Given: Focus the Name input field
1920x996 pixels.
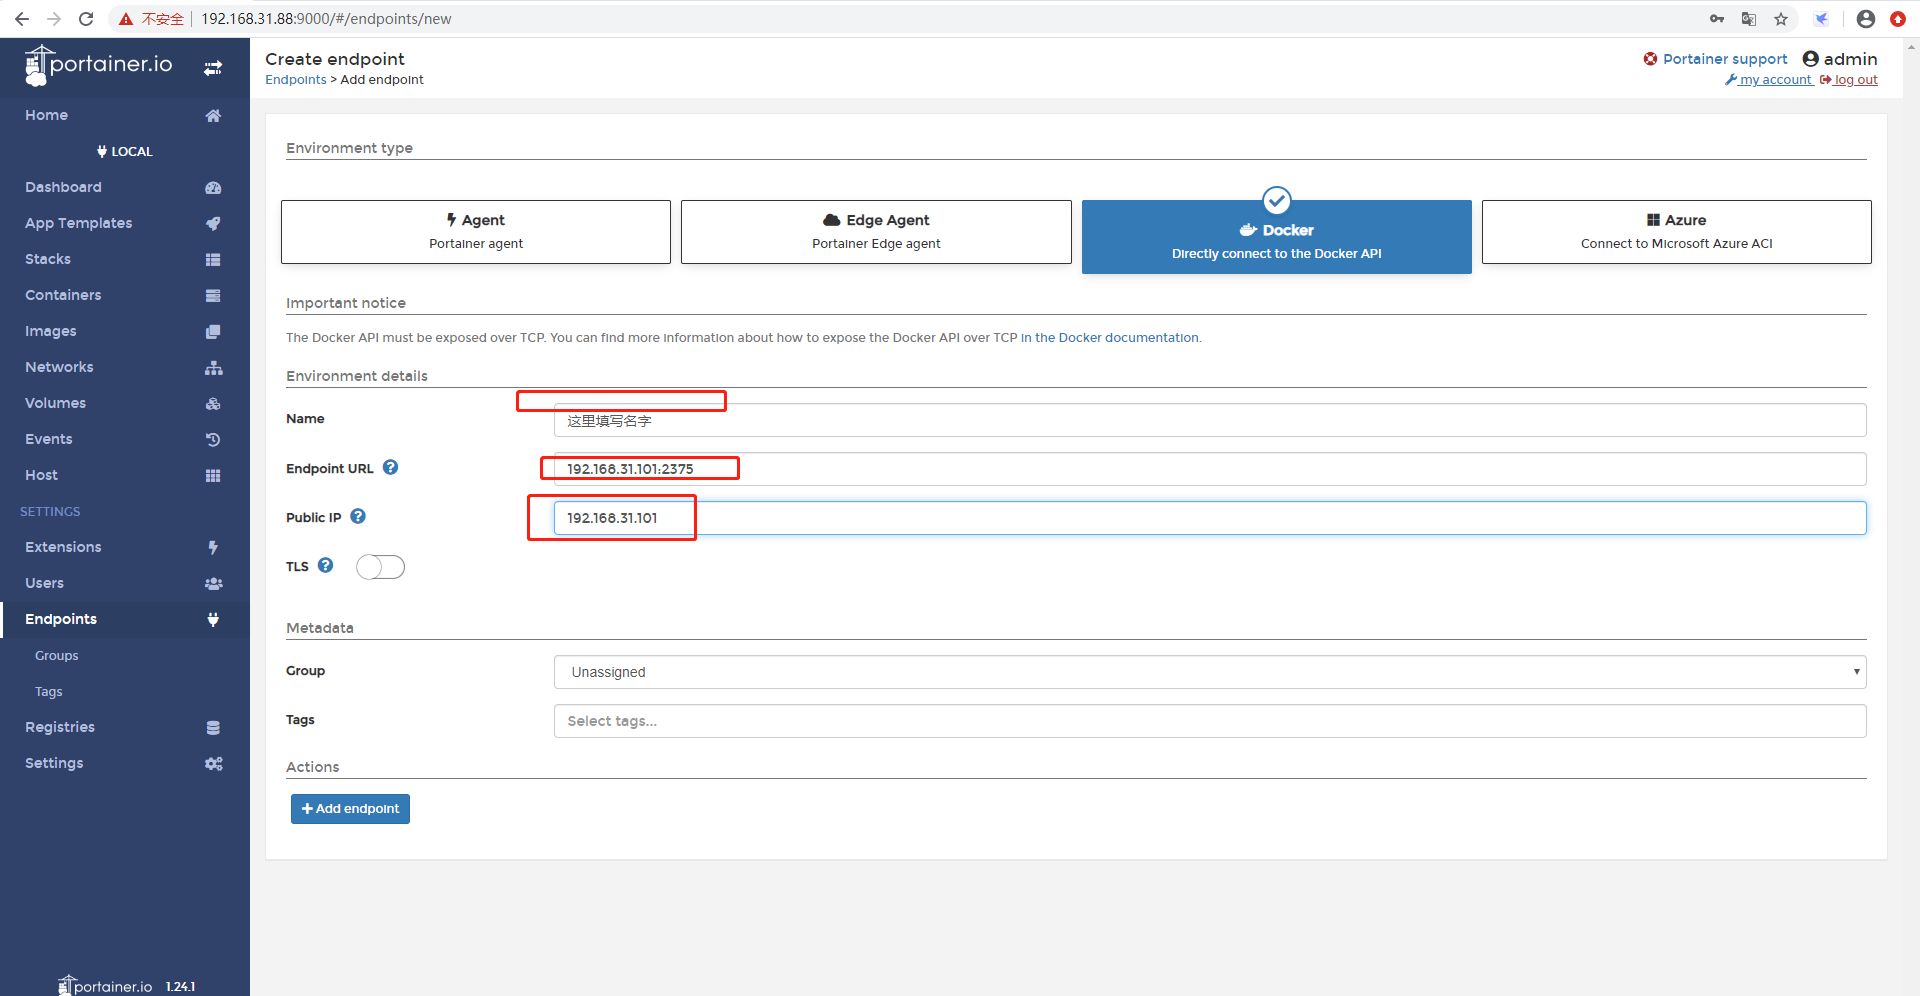Looking at the screenshot, I should pos(1209,420).
